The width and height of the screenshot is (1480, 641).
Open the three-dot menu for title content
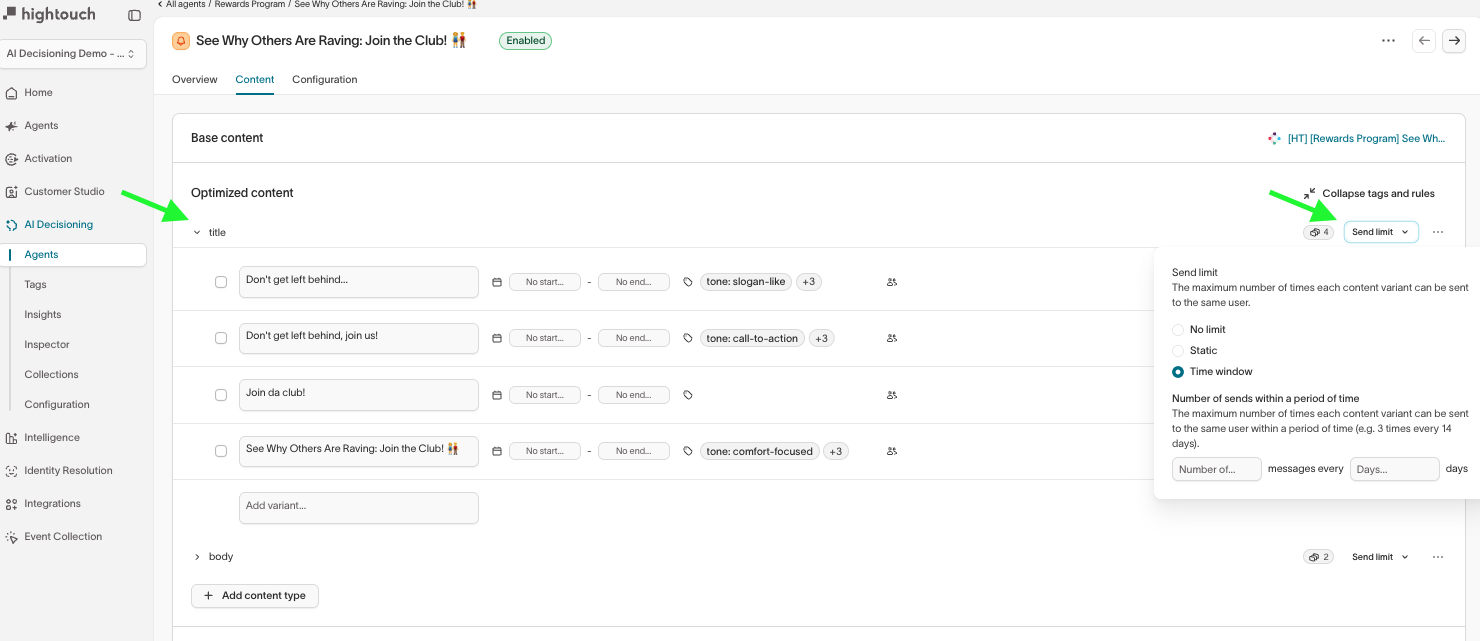[1437, 232]
